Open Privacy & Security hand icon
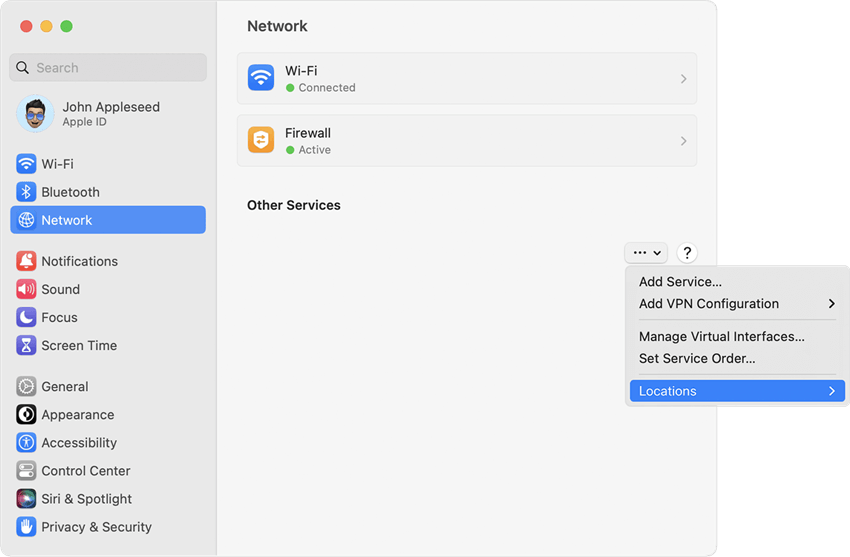Viewport: 850px width, 557px height. click(26, 527)
